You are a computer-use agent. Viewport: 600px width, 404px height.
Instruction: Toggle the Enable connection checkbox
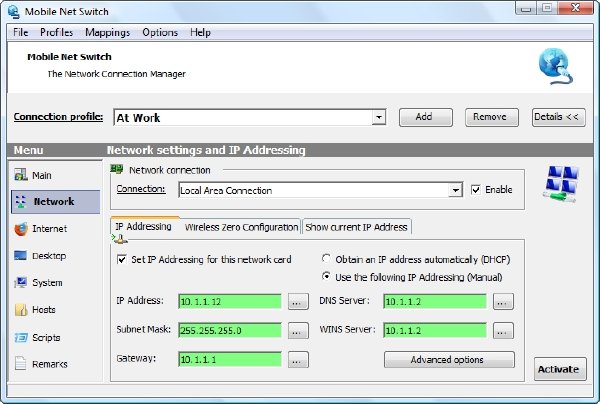click(476, 190)
